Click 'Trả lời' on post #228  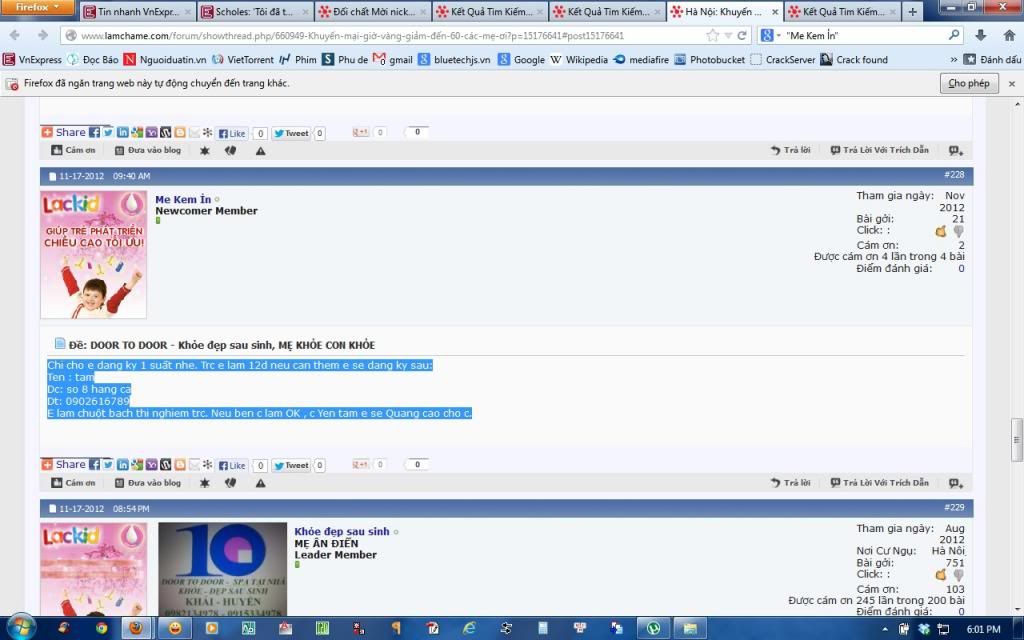(x=790, y=483)
